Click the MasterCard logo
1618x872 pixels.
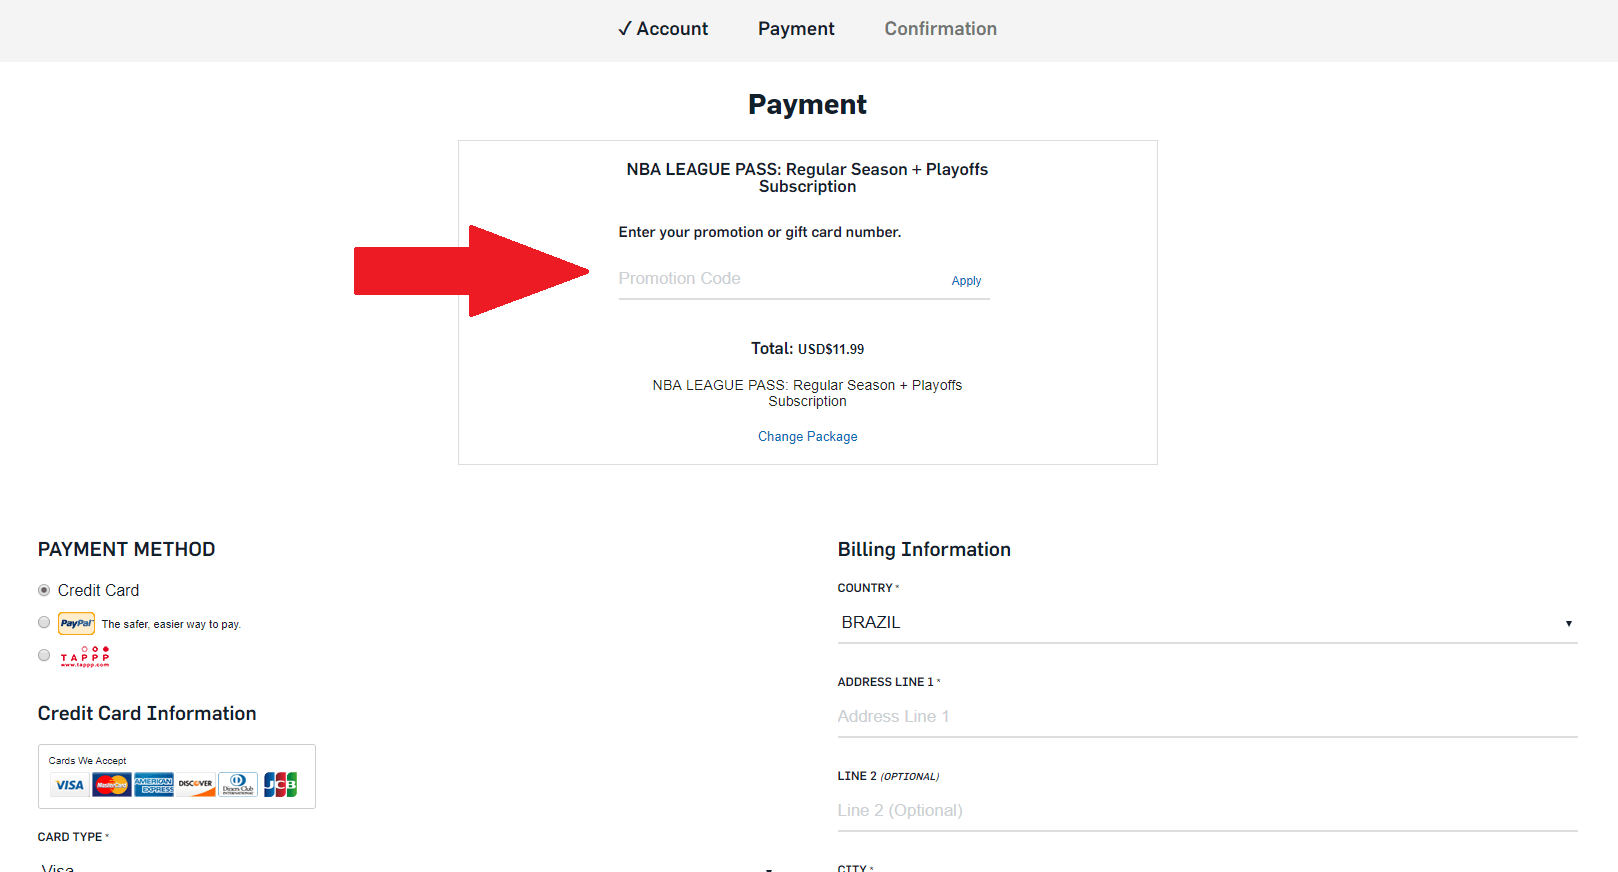[x=111, y=785]
